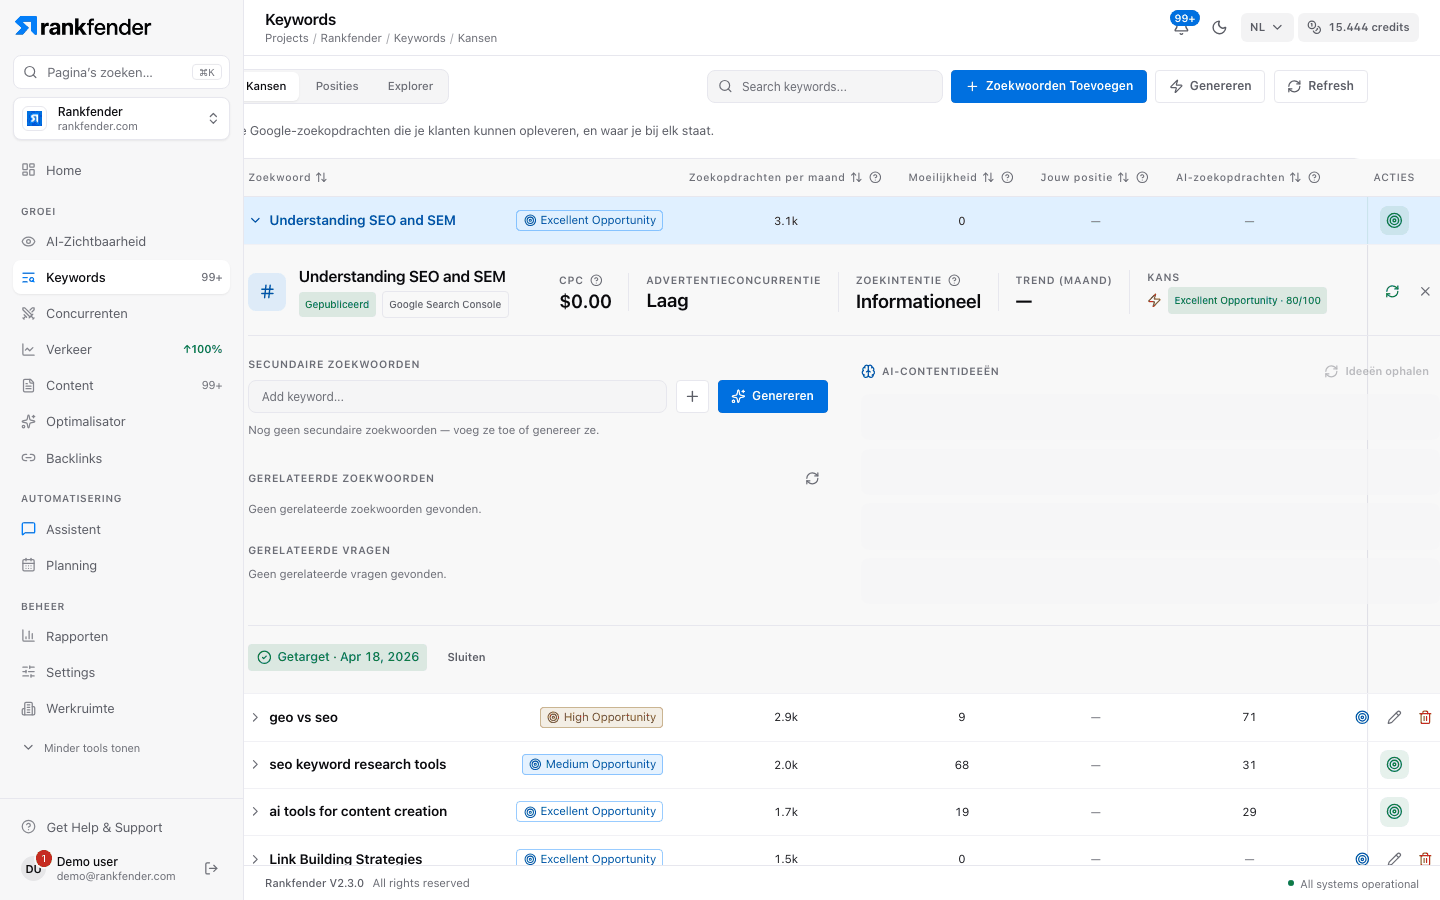Image resolution: width=1440 pixels, height=900 pixels.
Task: Generate secondary keywords with Genereren
Action: [773, 397]
